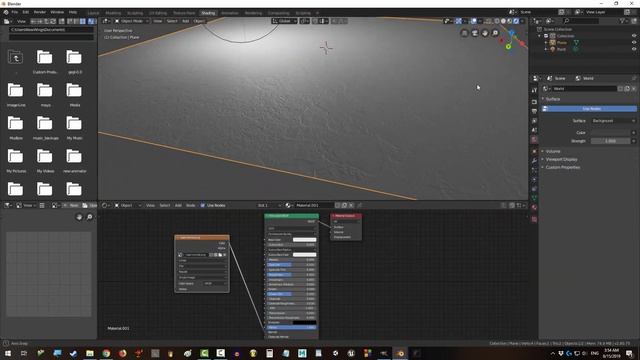640x360 pixels.
Task: Open Chrome from the taskbar
Action: (106, 353)
